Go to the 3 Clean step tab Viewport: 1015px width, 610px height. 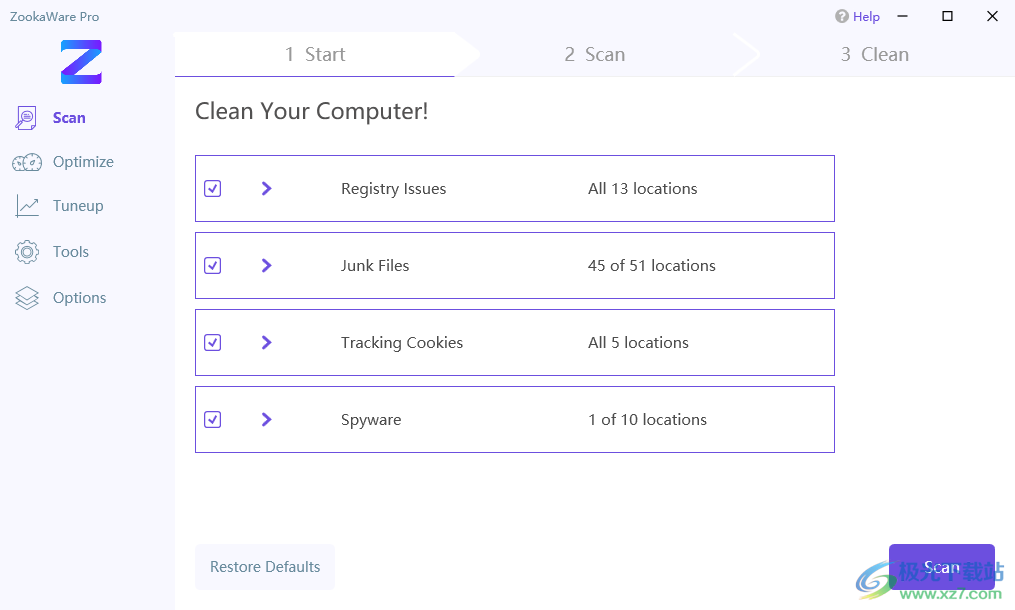(874, 55)
